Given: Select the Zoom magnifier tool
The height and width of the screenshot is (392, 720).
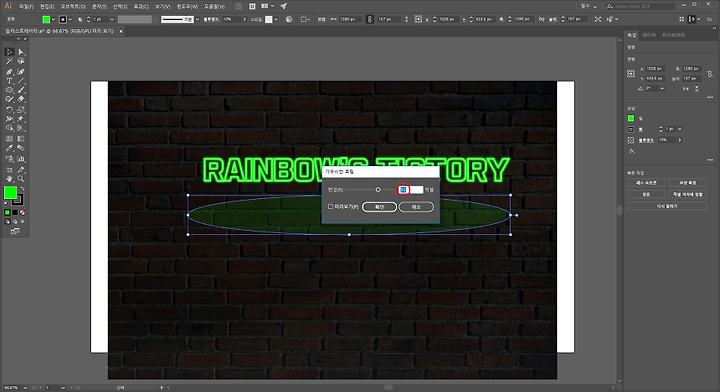Looking at the screenshot, I should pyautogui.click(x=21, y=179).
